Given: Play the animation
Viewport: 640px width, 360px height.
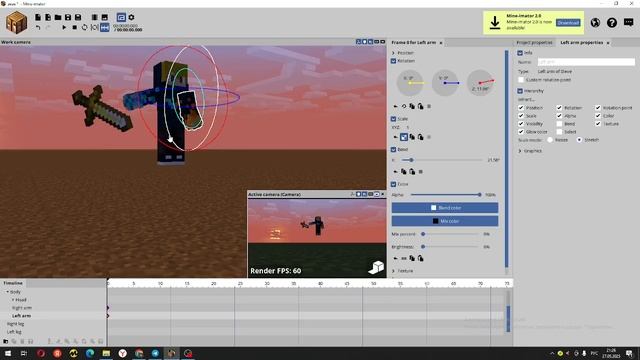Looking at the screenshot, I should pos(64,27).
